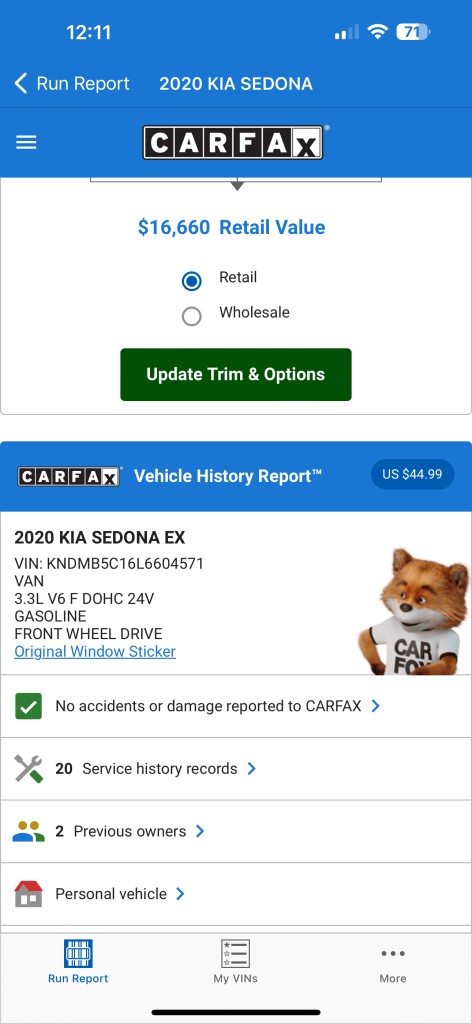Tap the house personal vehicle icon
This screenshot has height=1024, width=472.
click(x=28, y=894)
